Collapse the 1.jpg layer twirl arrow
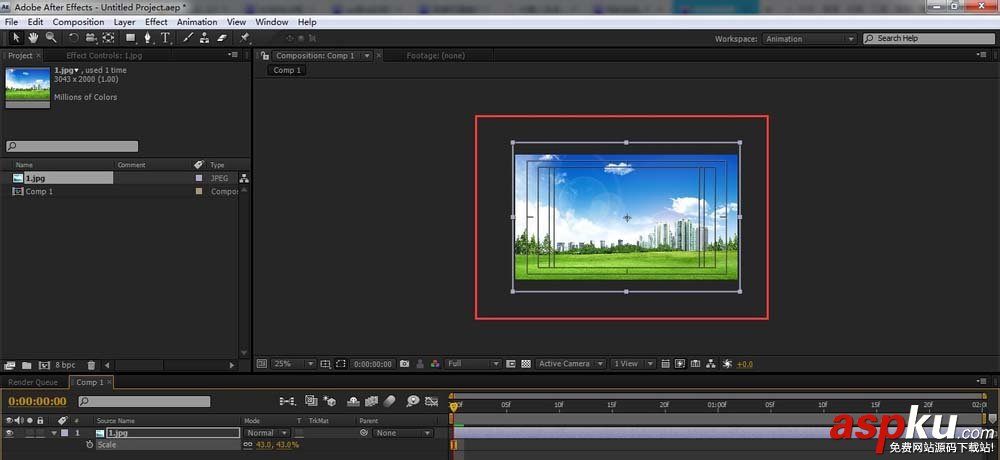Image resolution: width=1000 pixels, height=460 pixels. point(54,433)
